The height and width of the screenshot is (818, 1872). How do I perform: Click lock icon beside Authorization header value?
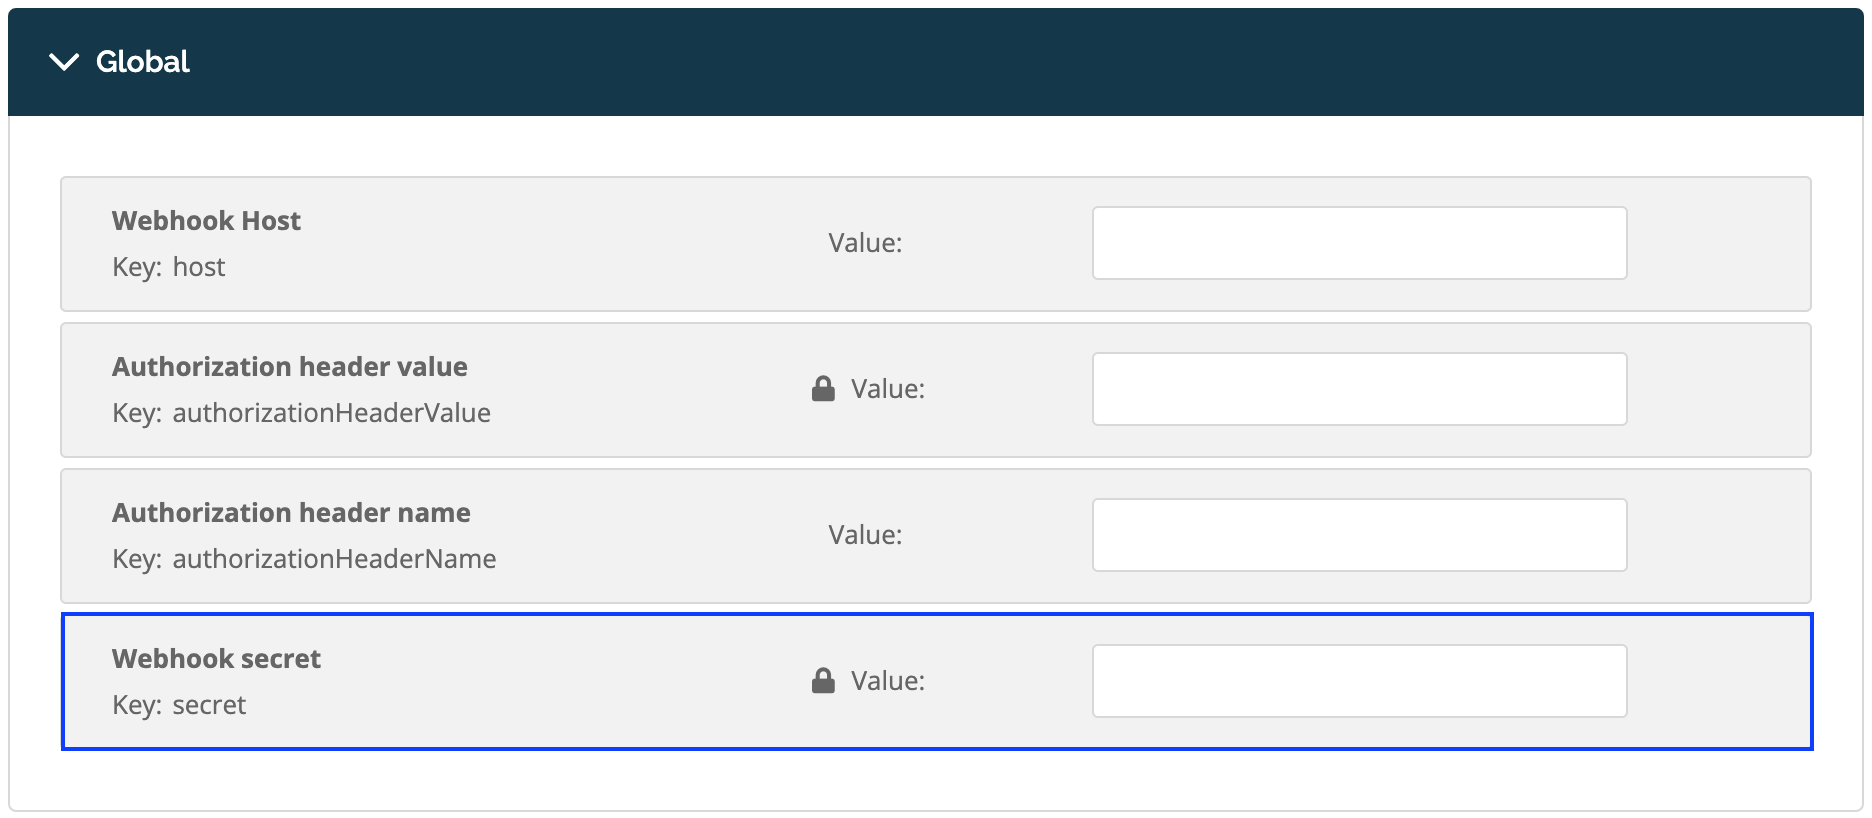pos(823,389)
